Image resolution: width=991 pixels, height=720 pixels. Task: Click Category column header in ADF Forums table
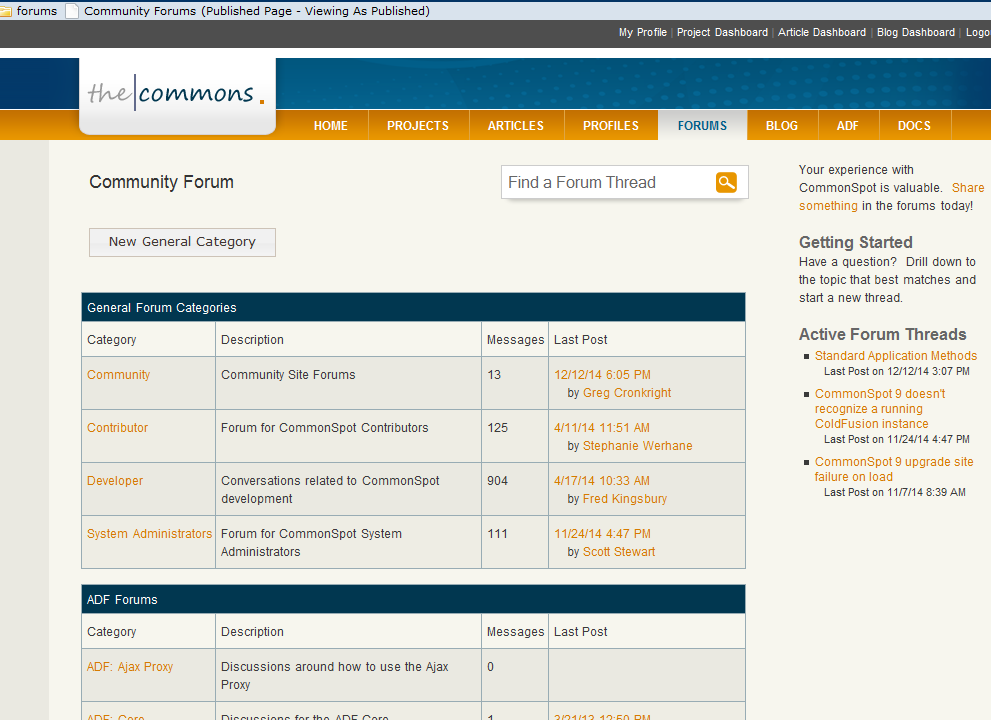[111, 632]
